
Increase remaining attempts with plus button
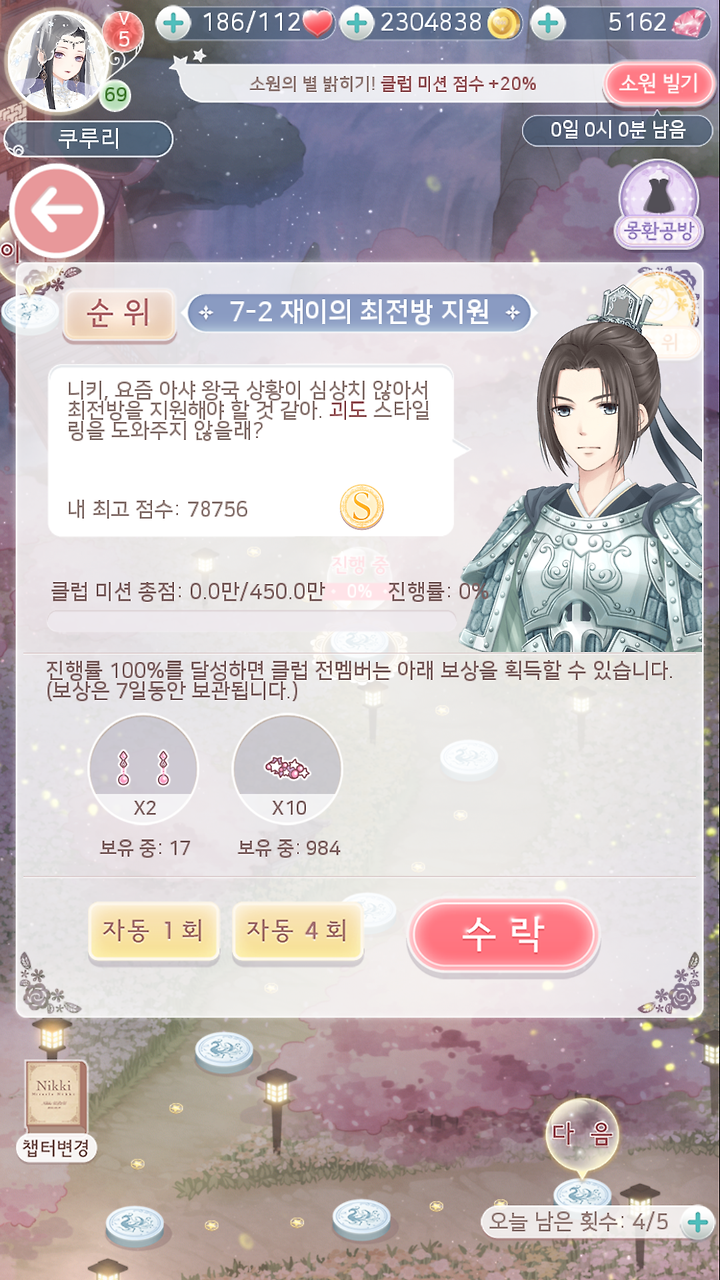pos(697,1221)
